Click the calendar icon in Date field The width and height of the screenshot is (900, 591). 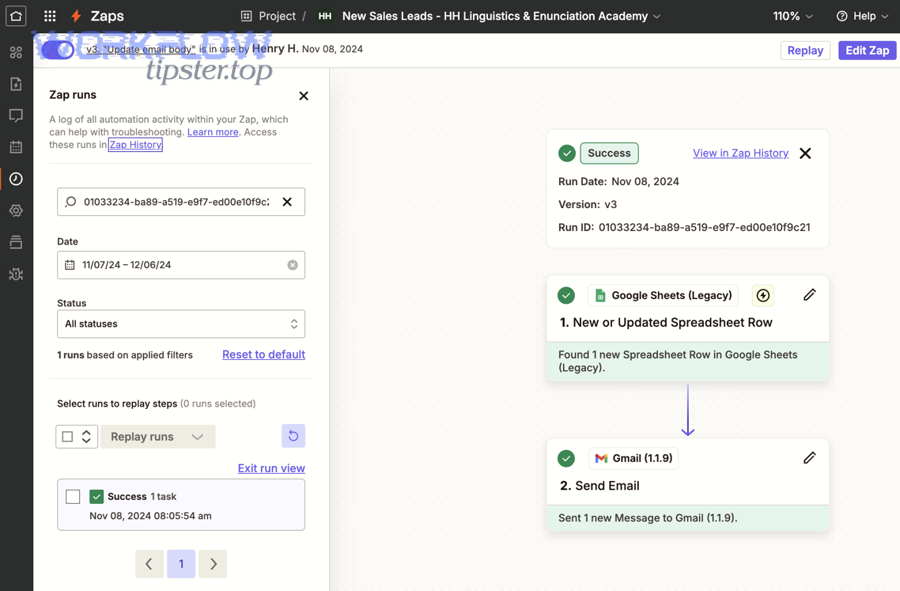[70, 265]
